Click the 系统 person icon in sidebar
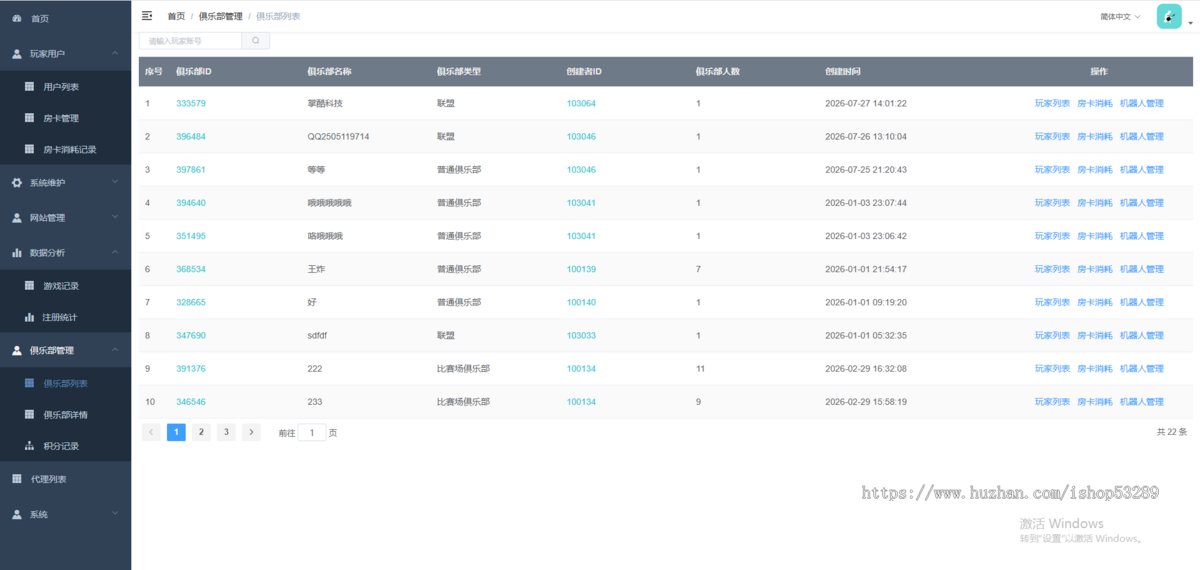1200x570 pixels. [x=16, y=514]
